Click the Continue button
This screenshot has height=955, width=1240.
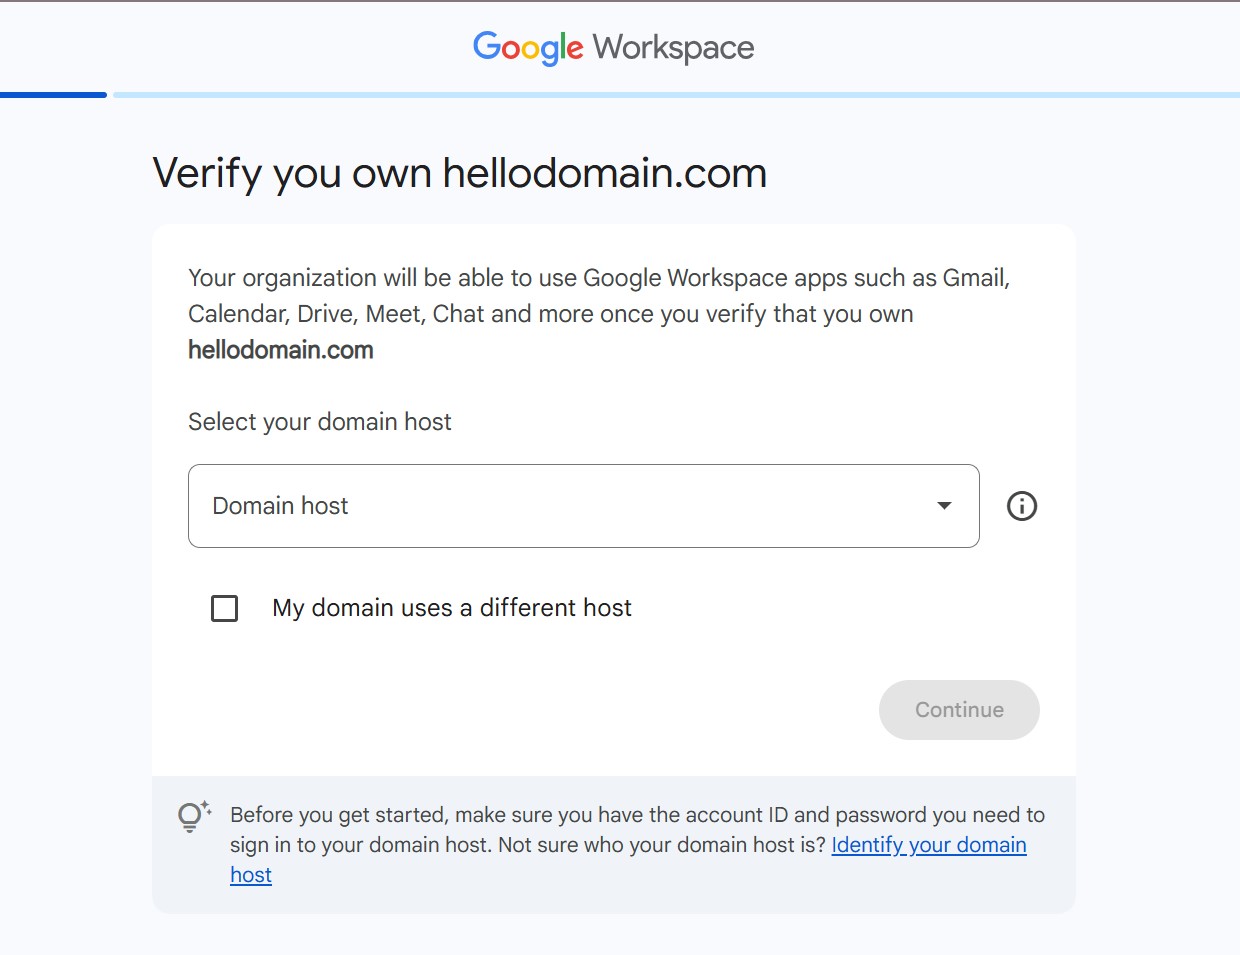coord(959,710)
